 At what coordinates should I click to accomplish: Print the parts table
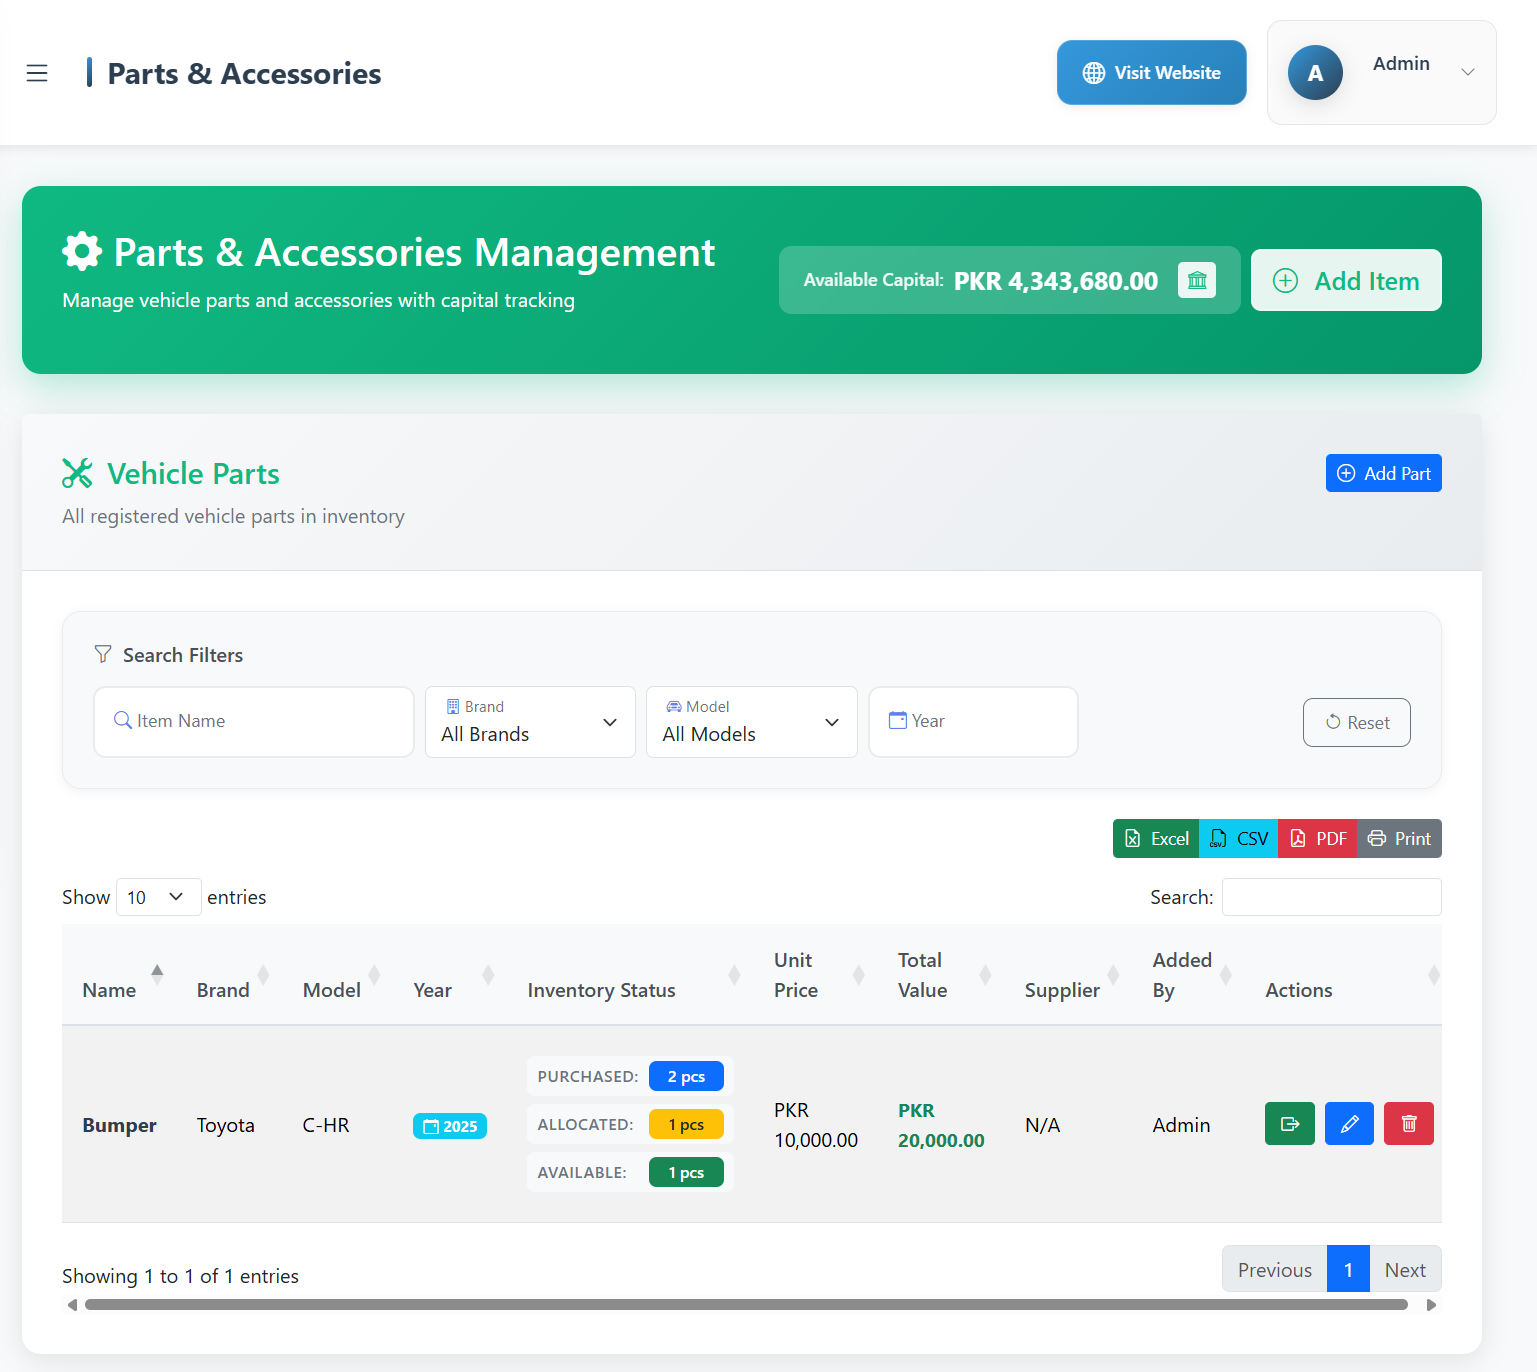(x=1399, y=839)
